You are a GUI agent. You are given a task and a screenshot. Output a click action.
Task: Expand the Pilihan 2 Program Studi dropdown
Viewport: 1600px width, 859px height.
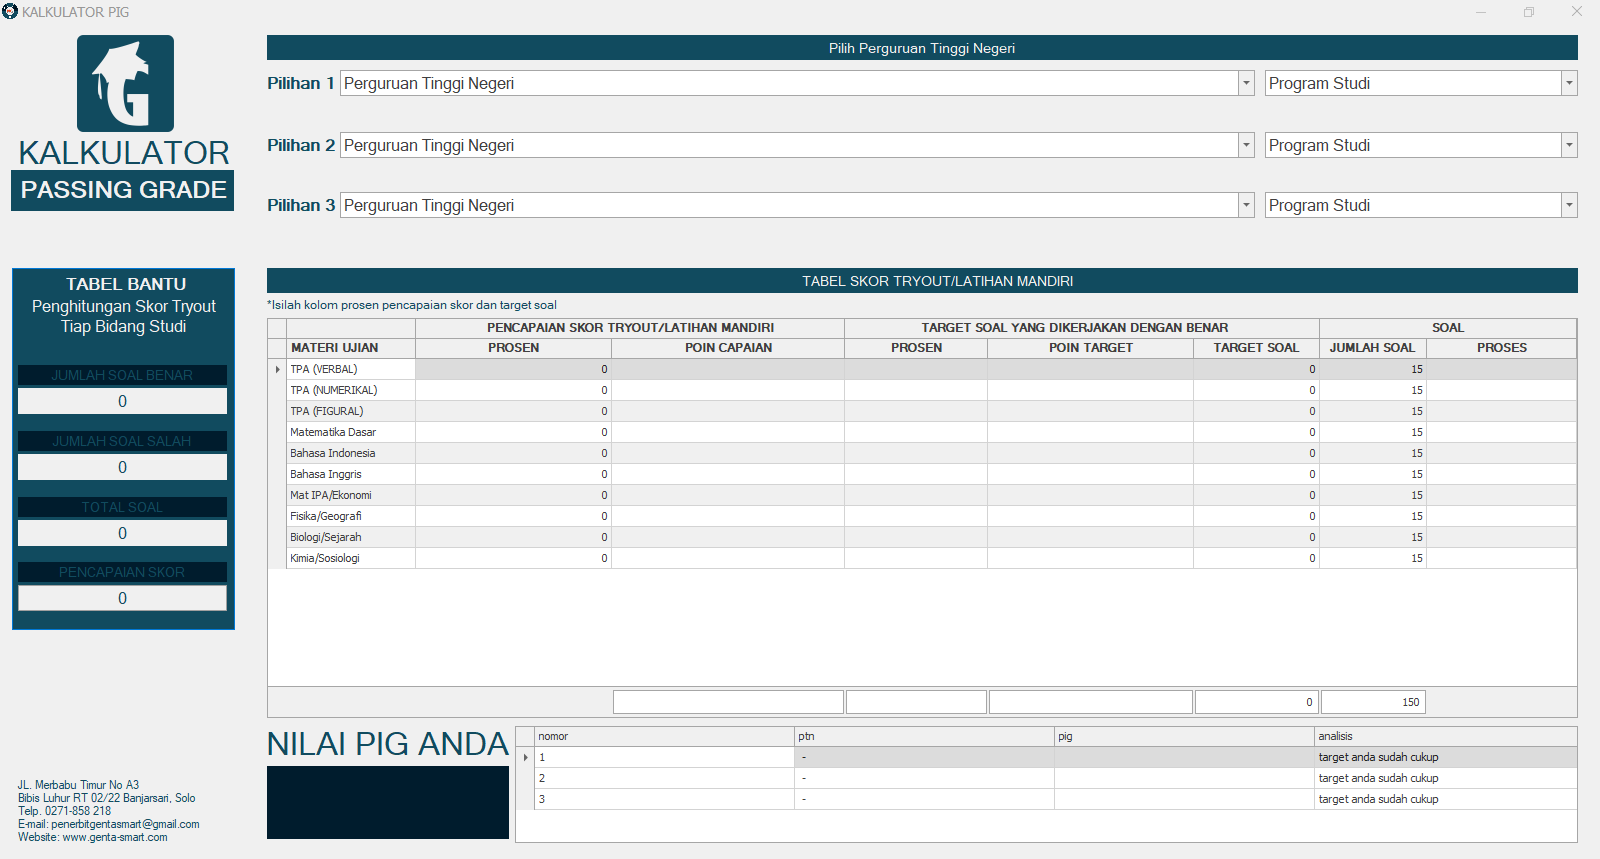point(1569,146)
